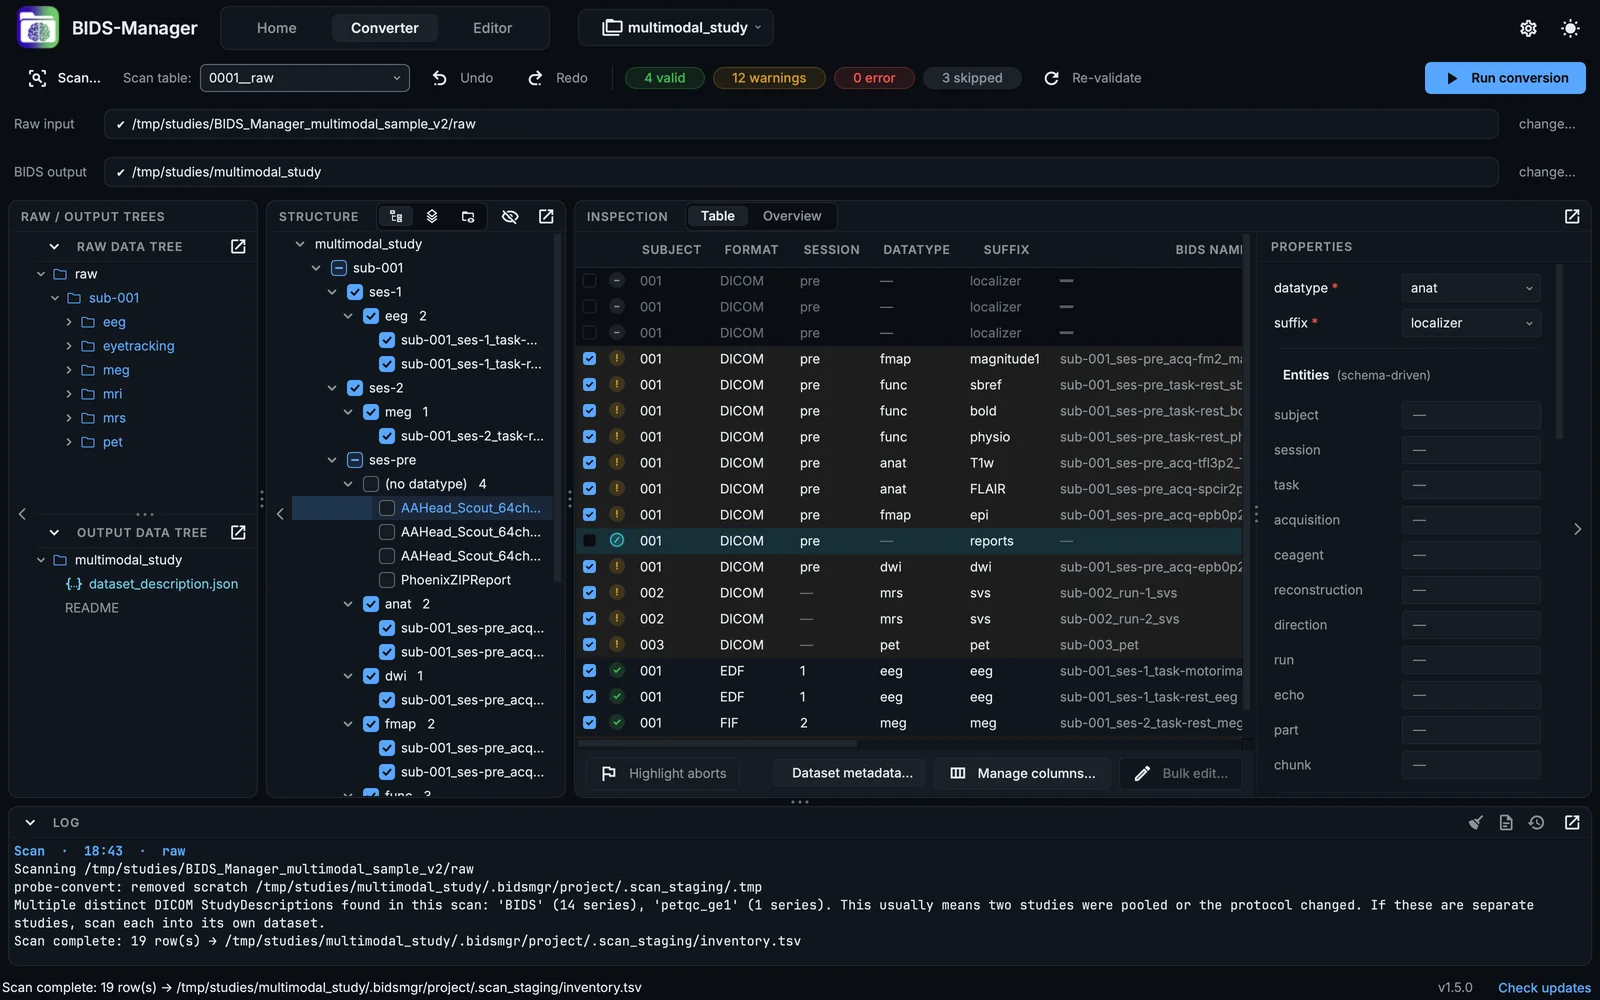Pop out the Inspection panel

[1572, 216]
